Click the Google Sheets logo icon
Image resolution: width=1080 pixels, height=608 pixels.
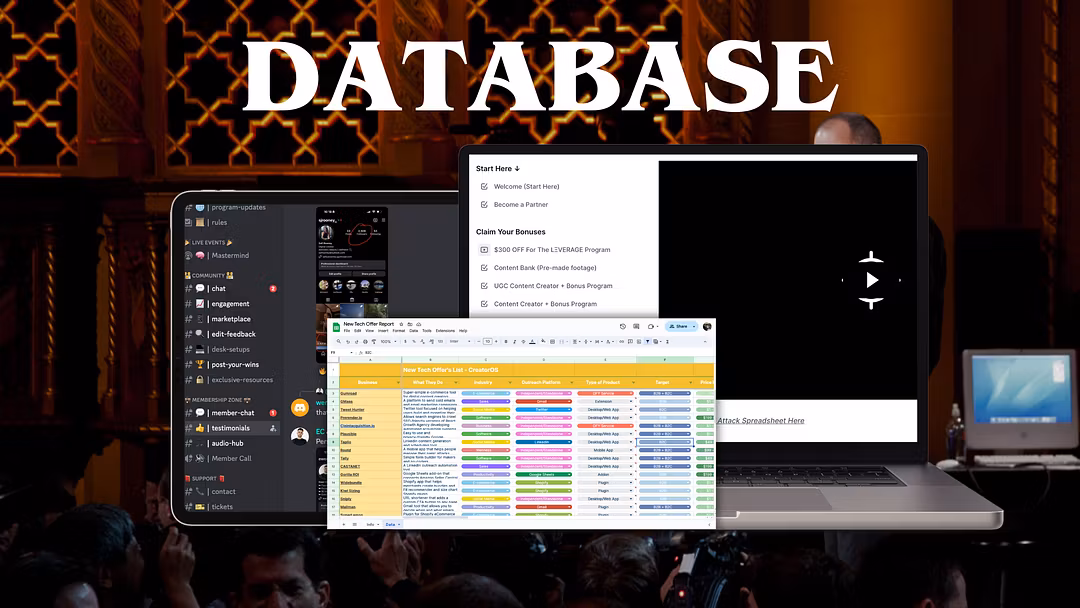(335, 327)
